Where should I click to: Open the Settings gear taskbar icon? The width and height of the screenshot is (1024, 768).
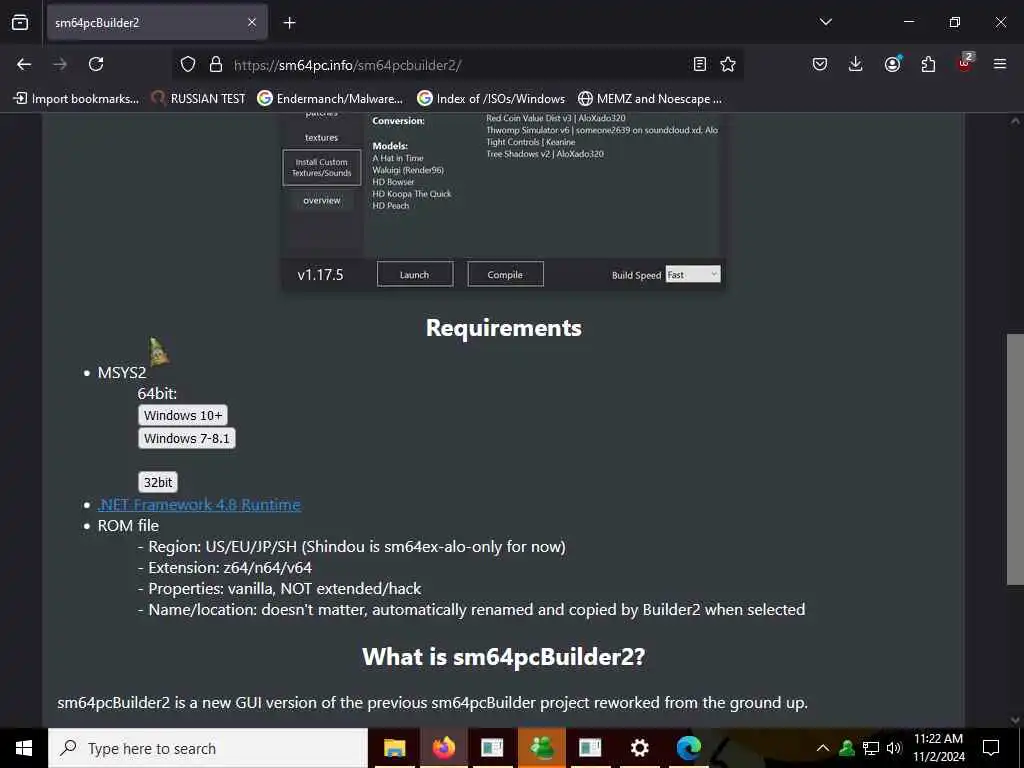tap(639, 748)
